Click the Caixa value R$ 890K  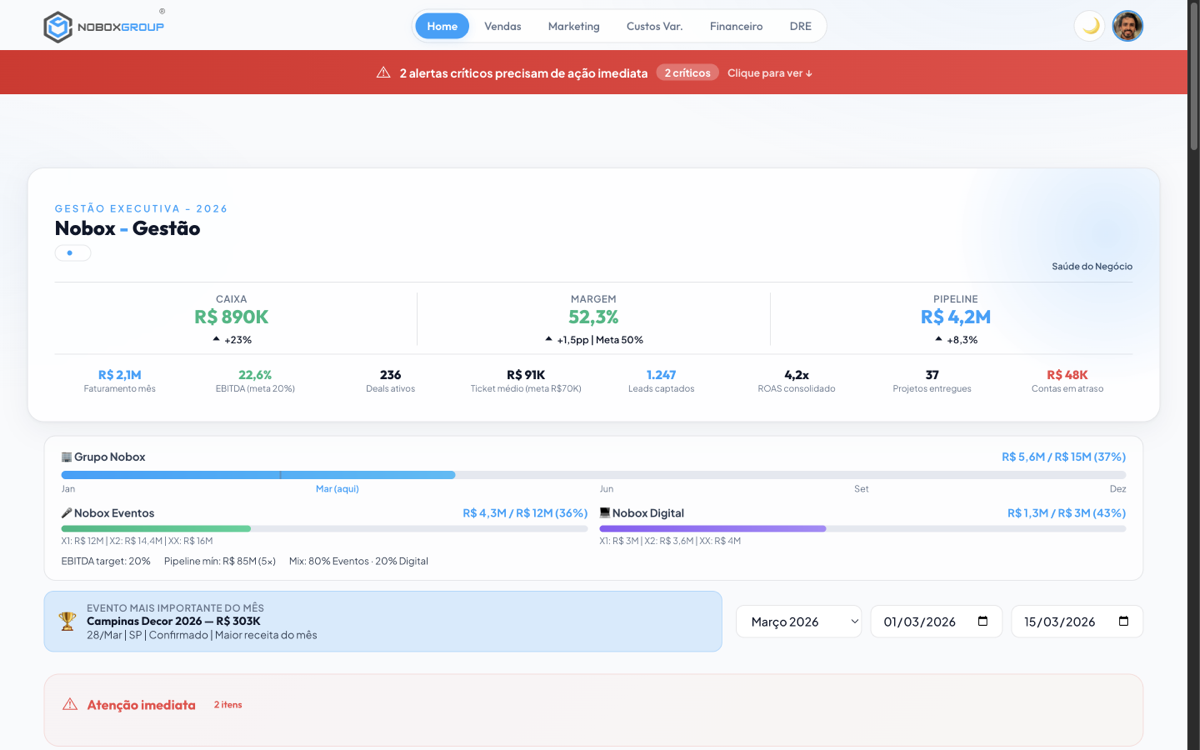tap(231, 317)
